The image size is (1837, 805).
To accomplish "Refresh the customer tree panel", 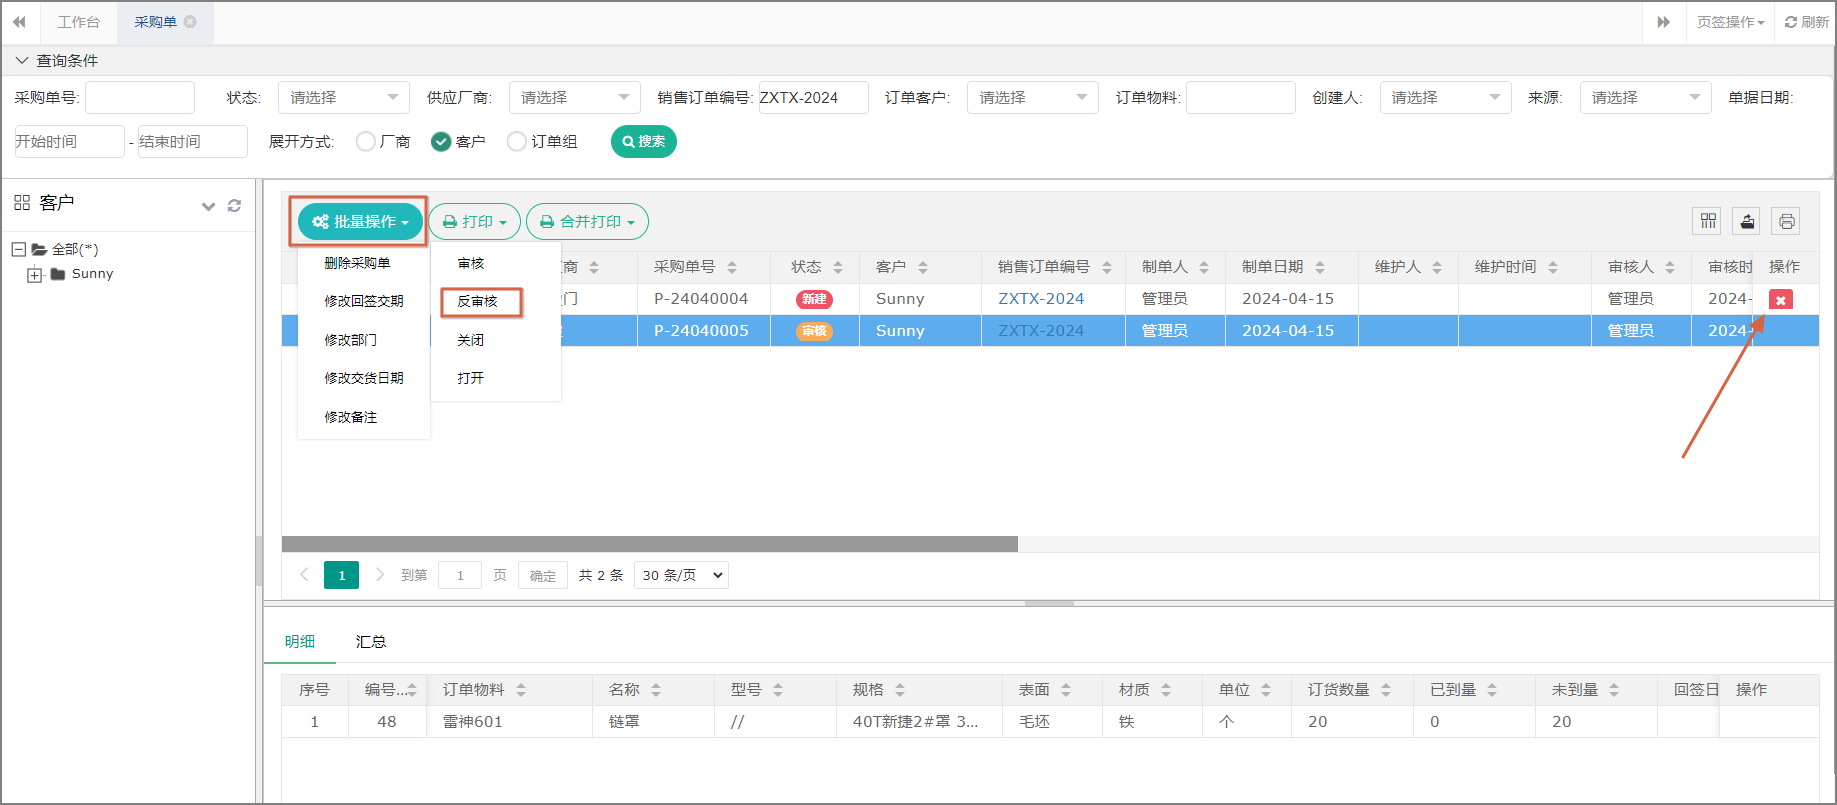I will click(x=234, y=205).
